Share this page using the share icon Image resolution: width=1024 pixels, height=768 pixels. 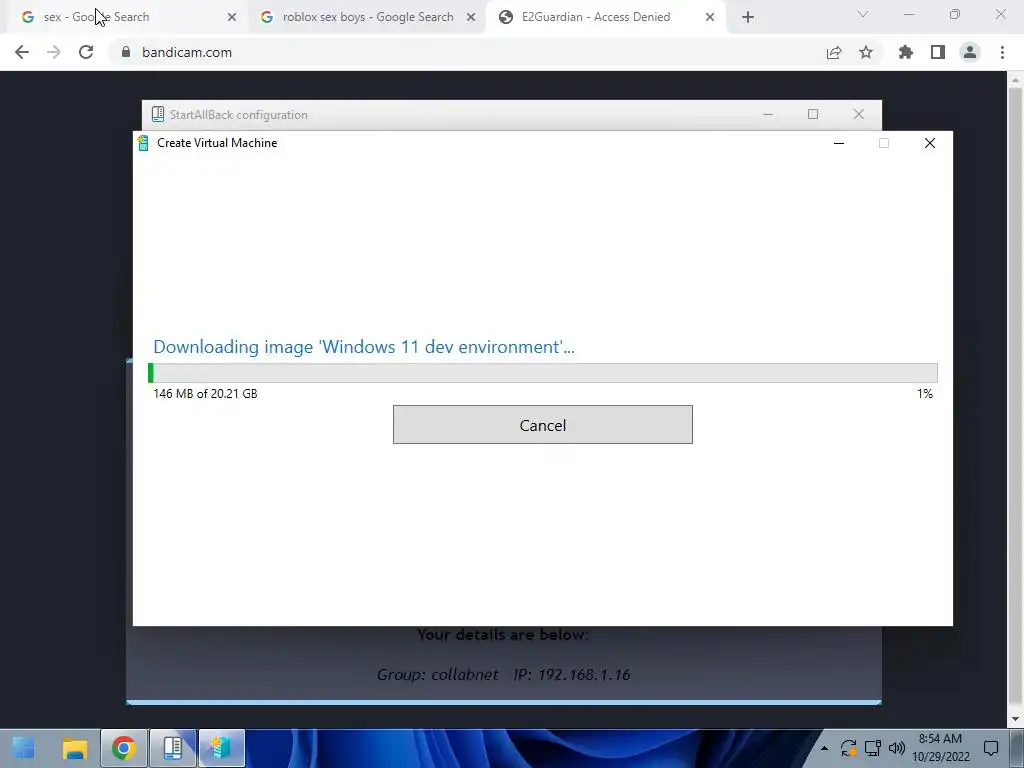pyautogui.click(x=834, y=52)
